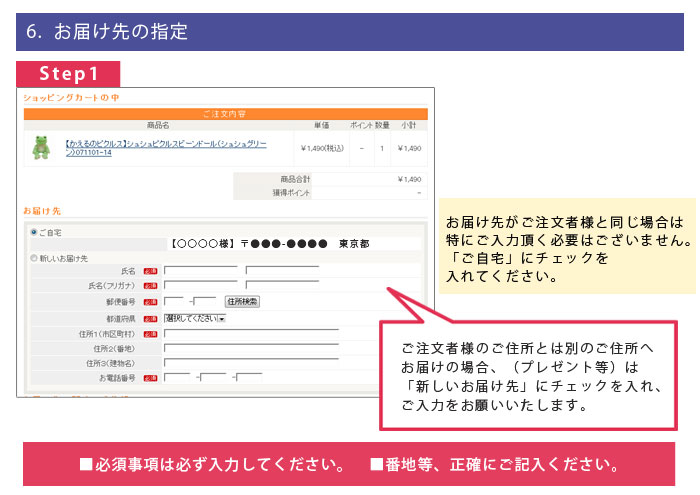
Task: Click the 住所2(番地) input field
Action: (x=251, y=349)
